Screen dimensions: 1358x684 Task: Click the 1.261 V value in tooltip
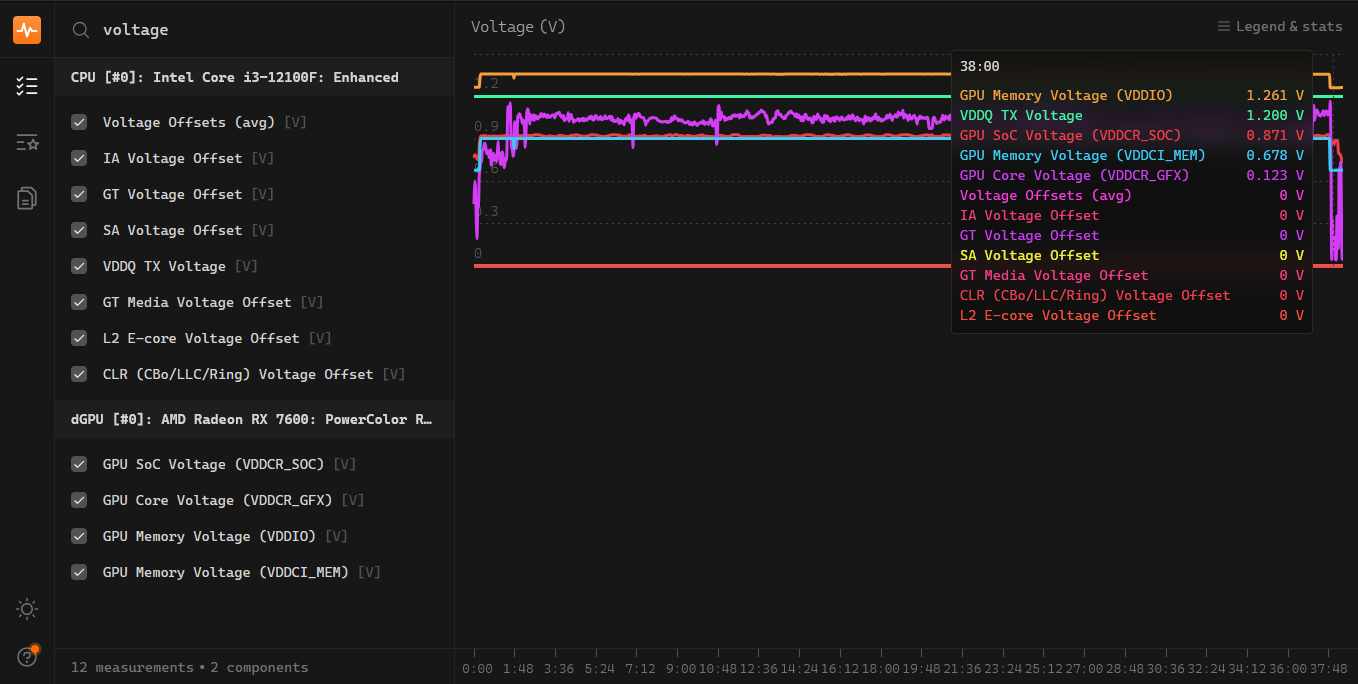[x=1275, y=95]
